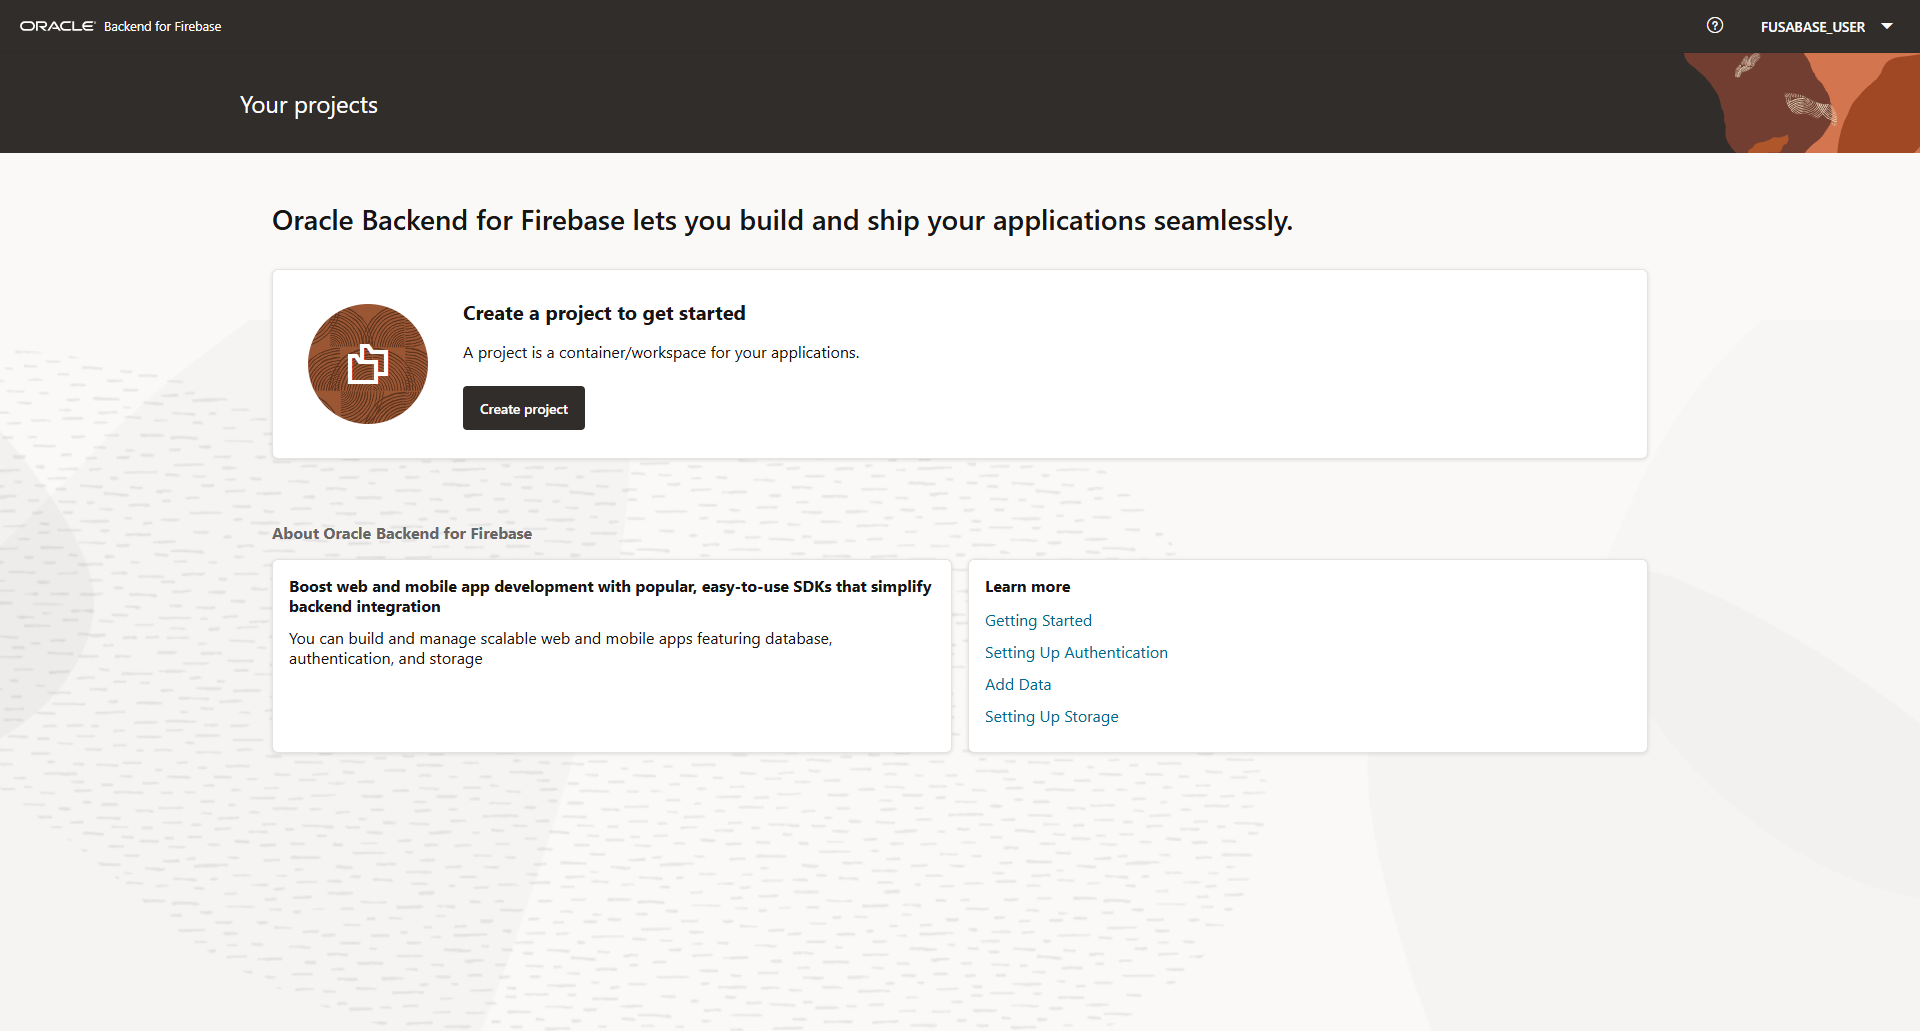Open the Add Data link
The image size is (1920, 1031).
point(1018,684)
